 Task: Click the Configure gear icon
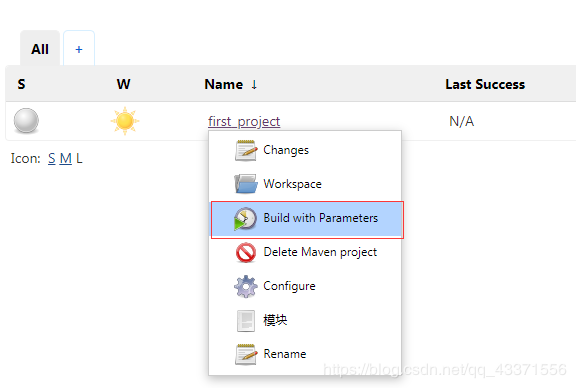246,286
